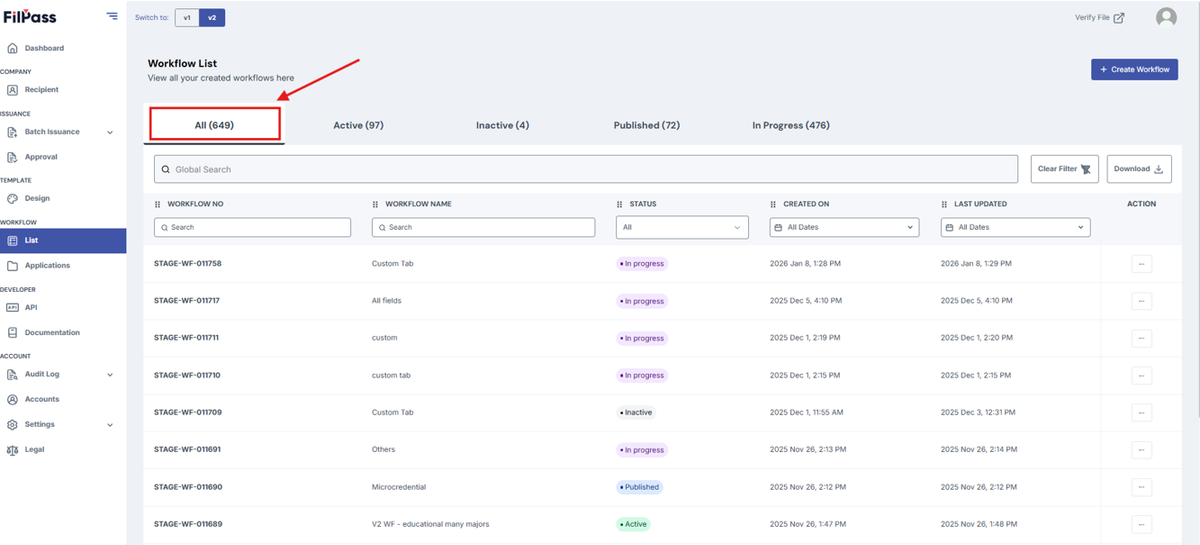The height and width of the screenshot is (545, 1200).
Task: Click the Verify File external link icon
Action: tap(1119, 17)
